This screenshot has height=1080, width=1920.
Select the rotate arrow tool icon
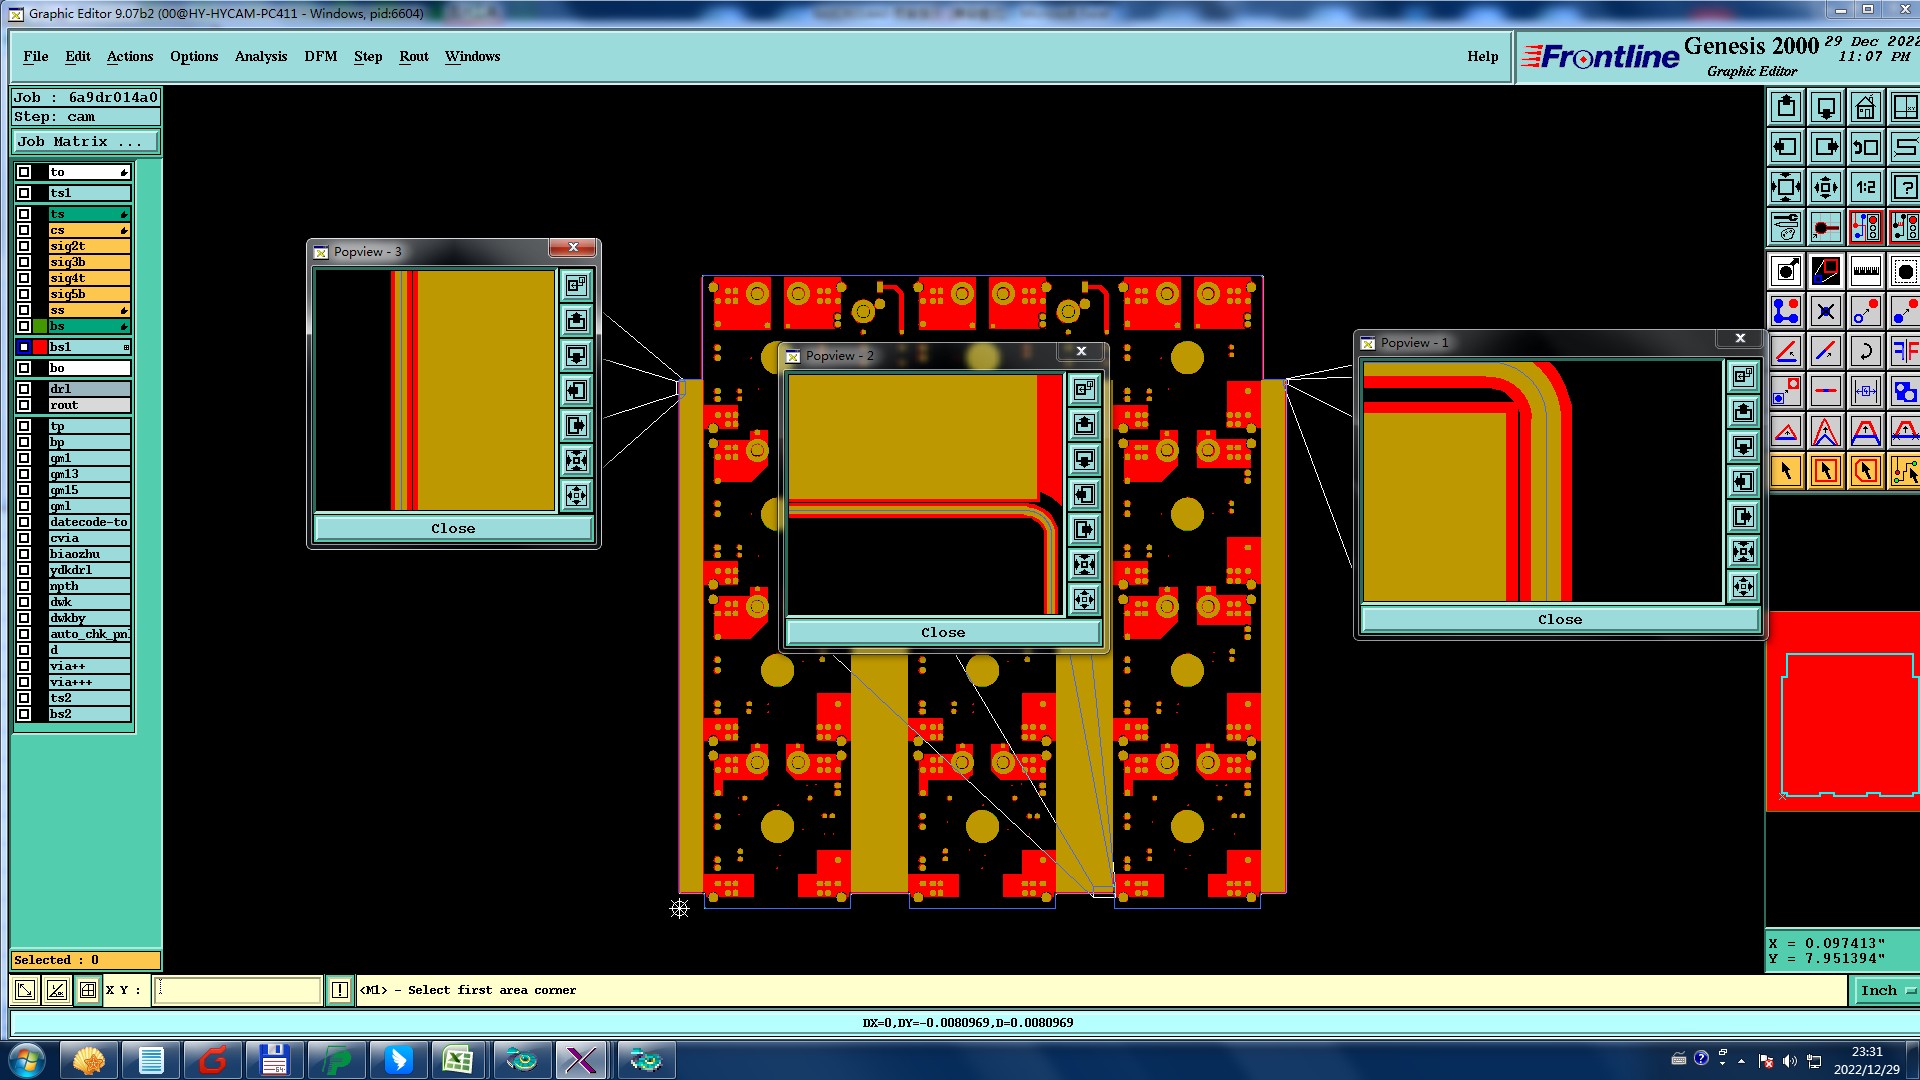pos(1865,351)
